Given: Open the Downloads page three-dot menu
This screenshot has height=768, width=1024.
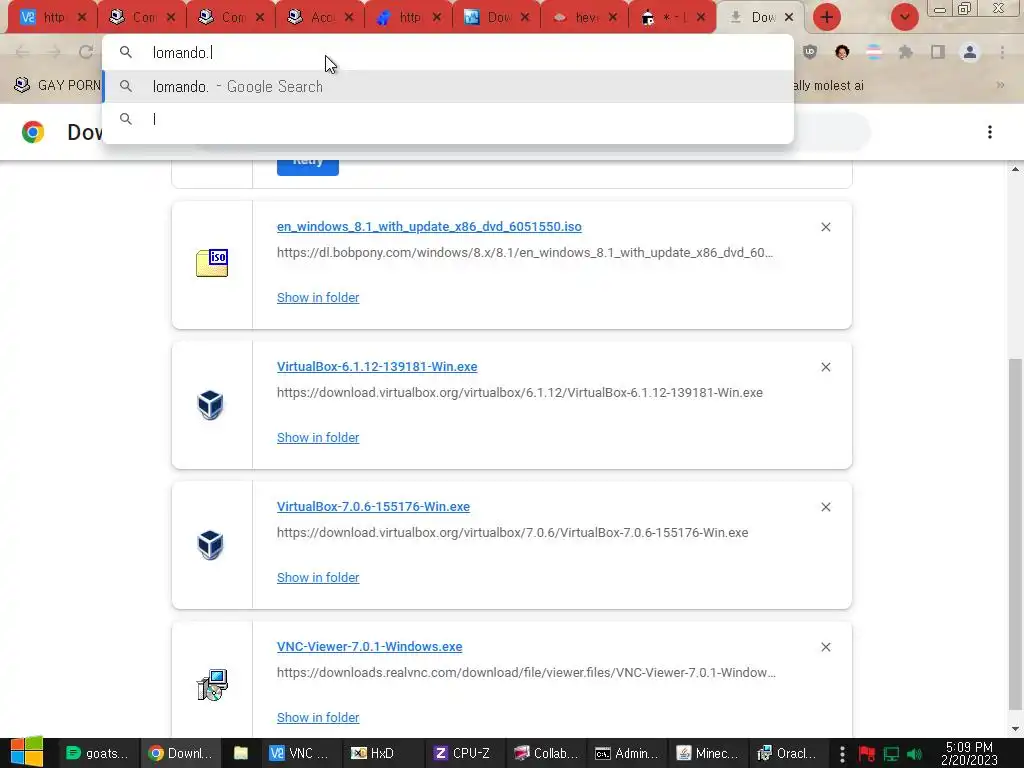Looking at the screenshot, I should pyautogui.click(x=990, y=132).
